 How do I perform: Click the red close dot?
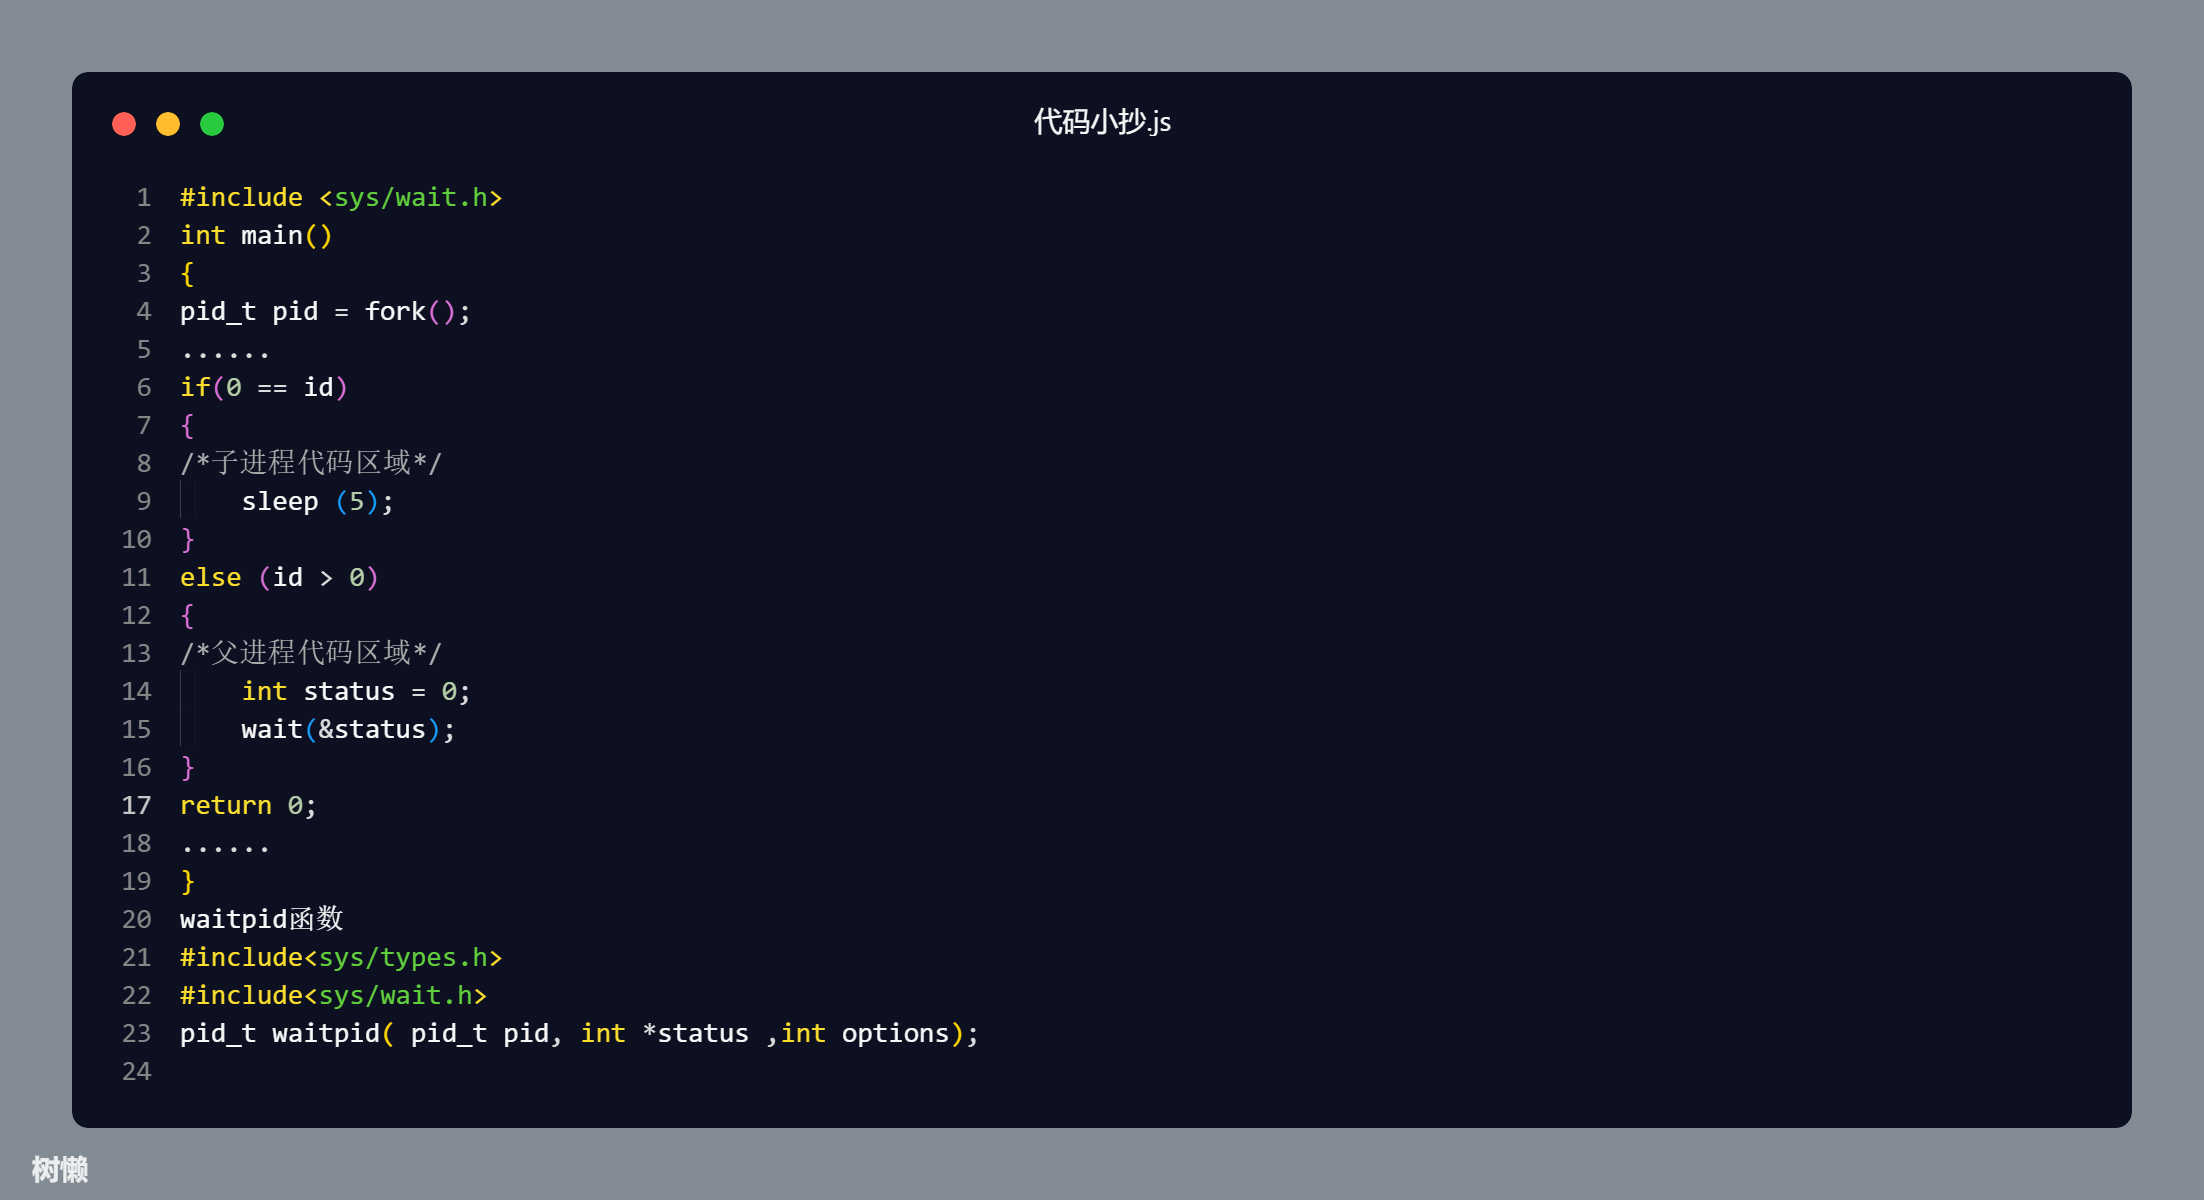point(124,124)
